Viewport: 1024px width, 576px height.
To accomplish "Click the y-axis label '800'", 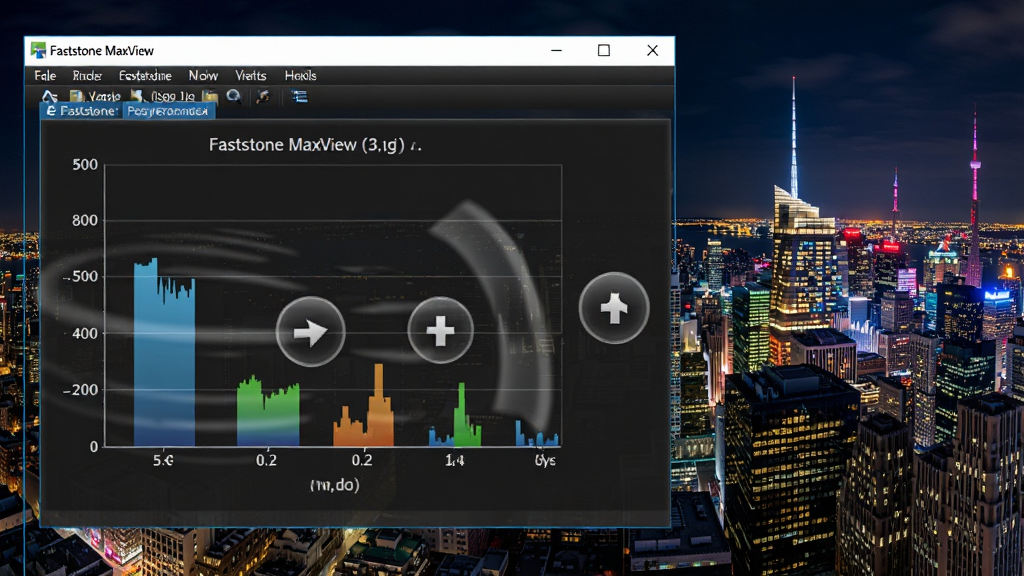I will [x=85, y=221].
